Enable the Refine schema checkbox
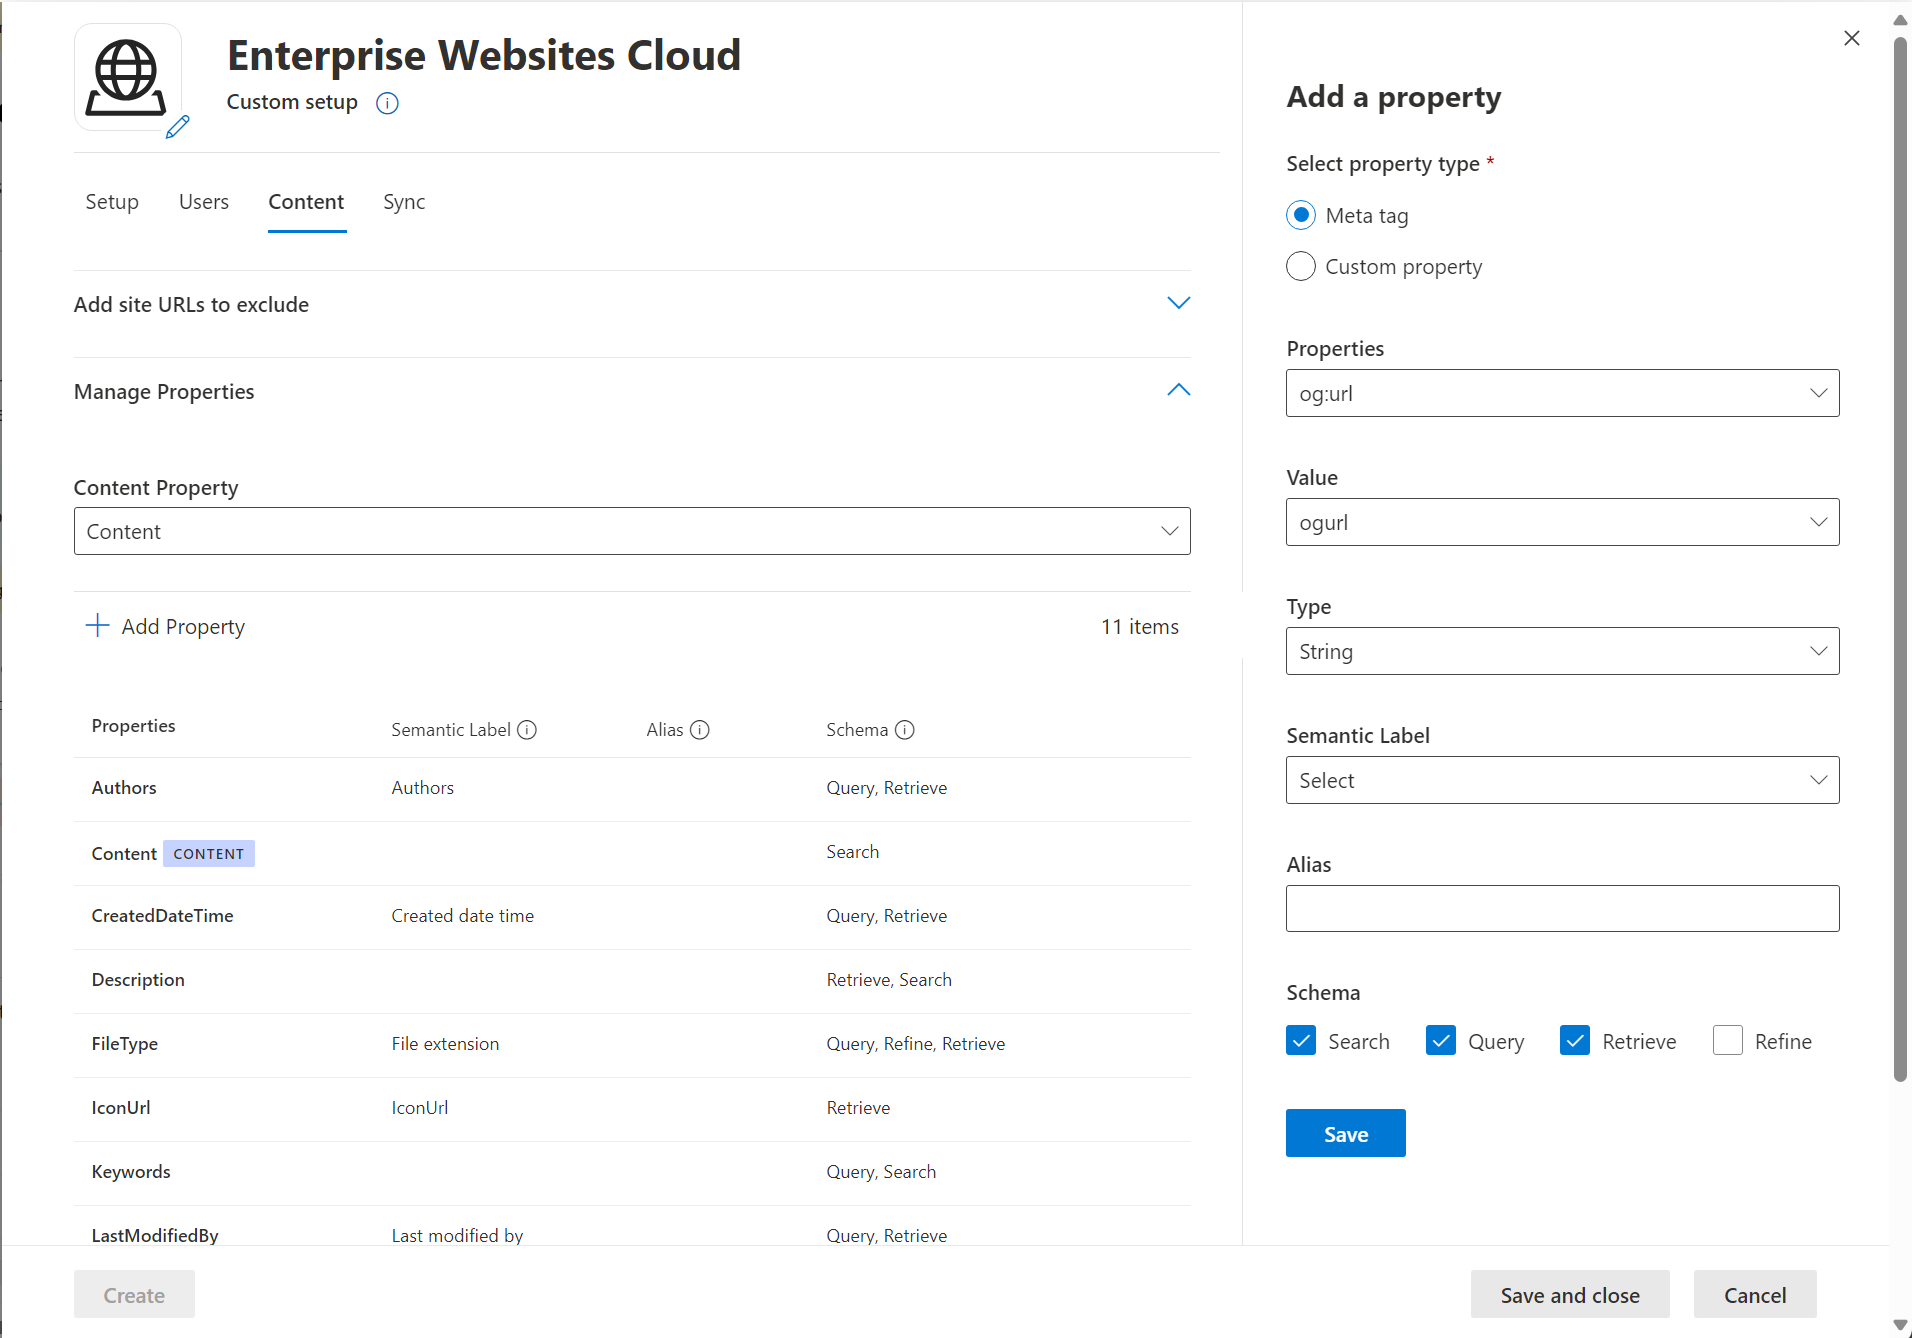Image resolution: width=1912 pixels, height=1338 pixels. pyautogui.click(x=1728, y=1041)
